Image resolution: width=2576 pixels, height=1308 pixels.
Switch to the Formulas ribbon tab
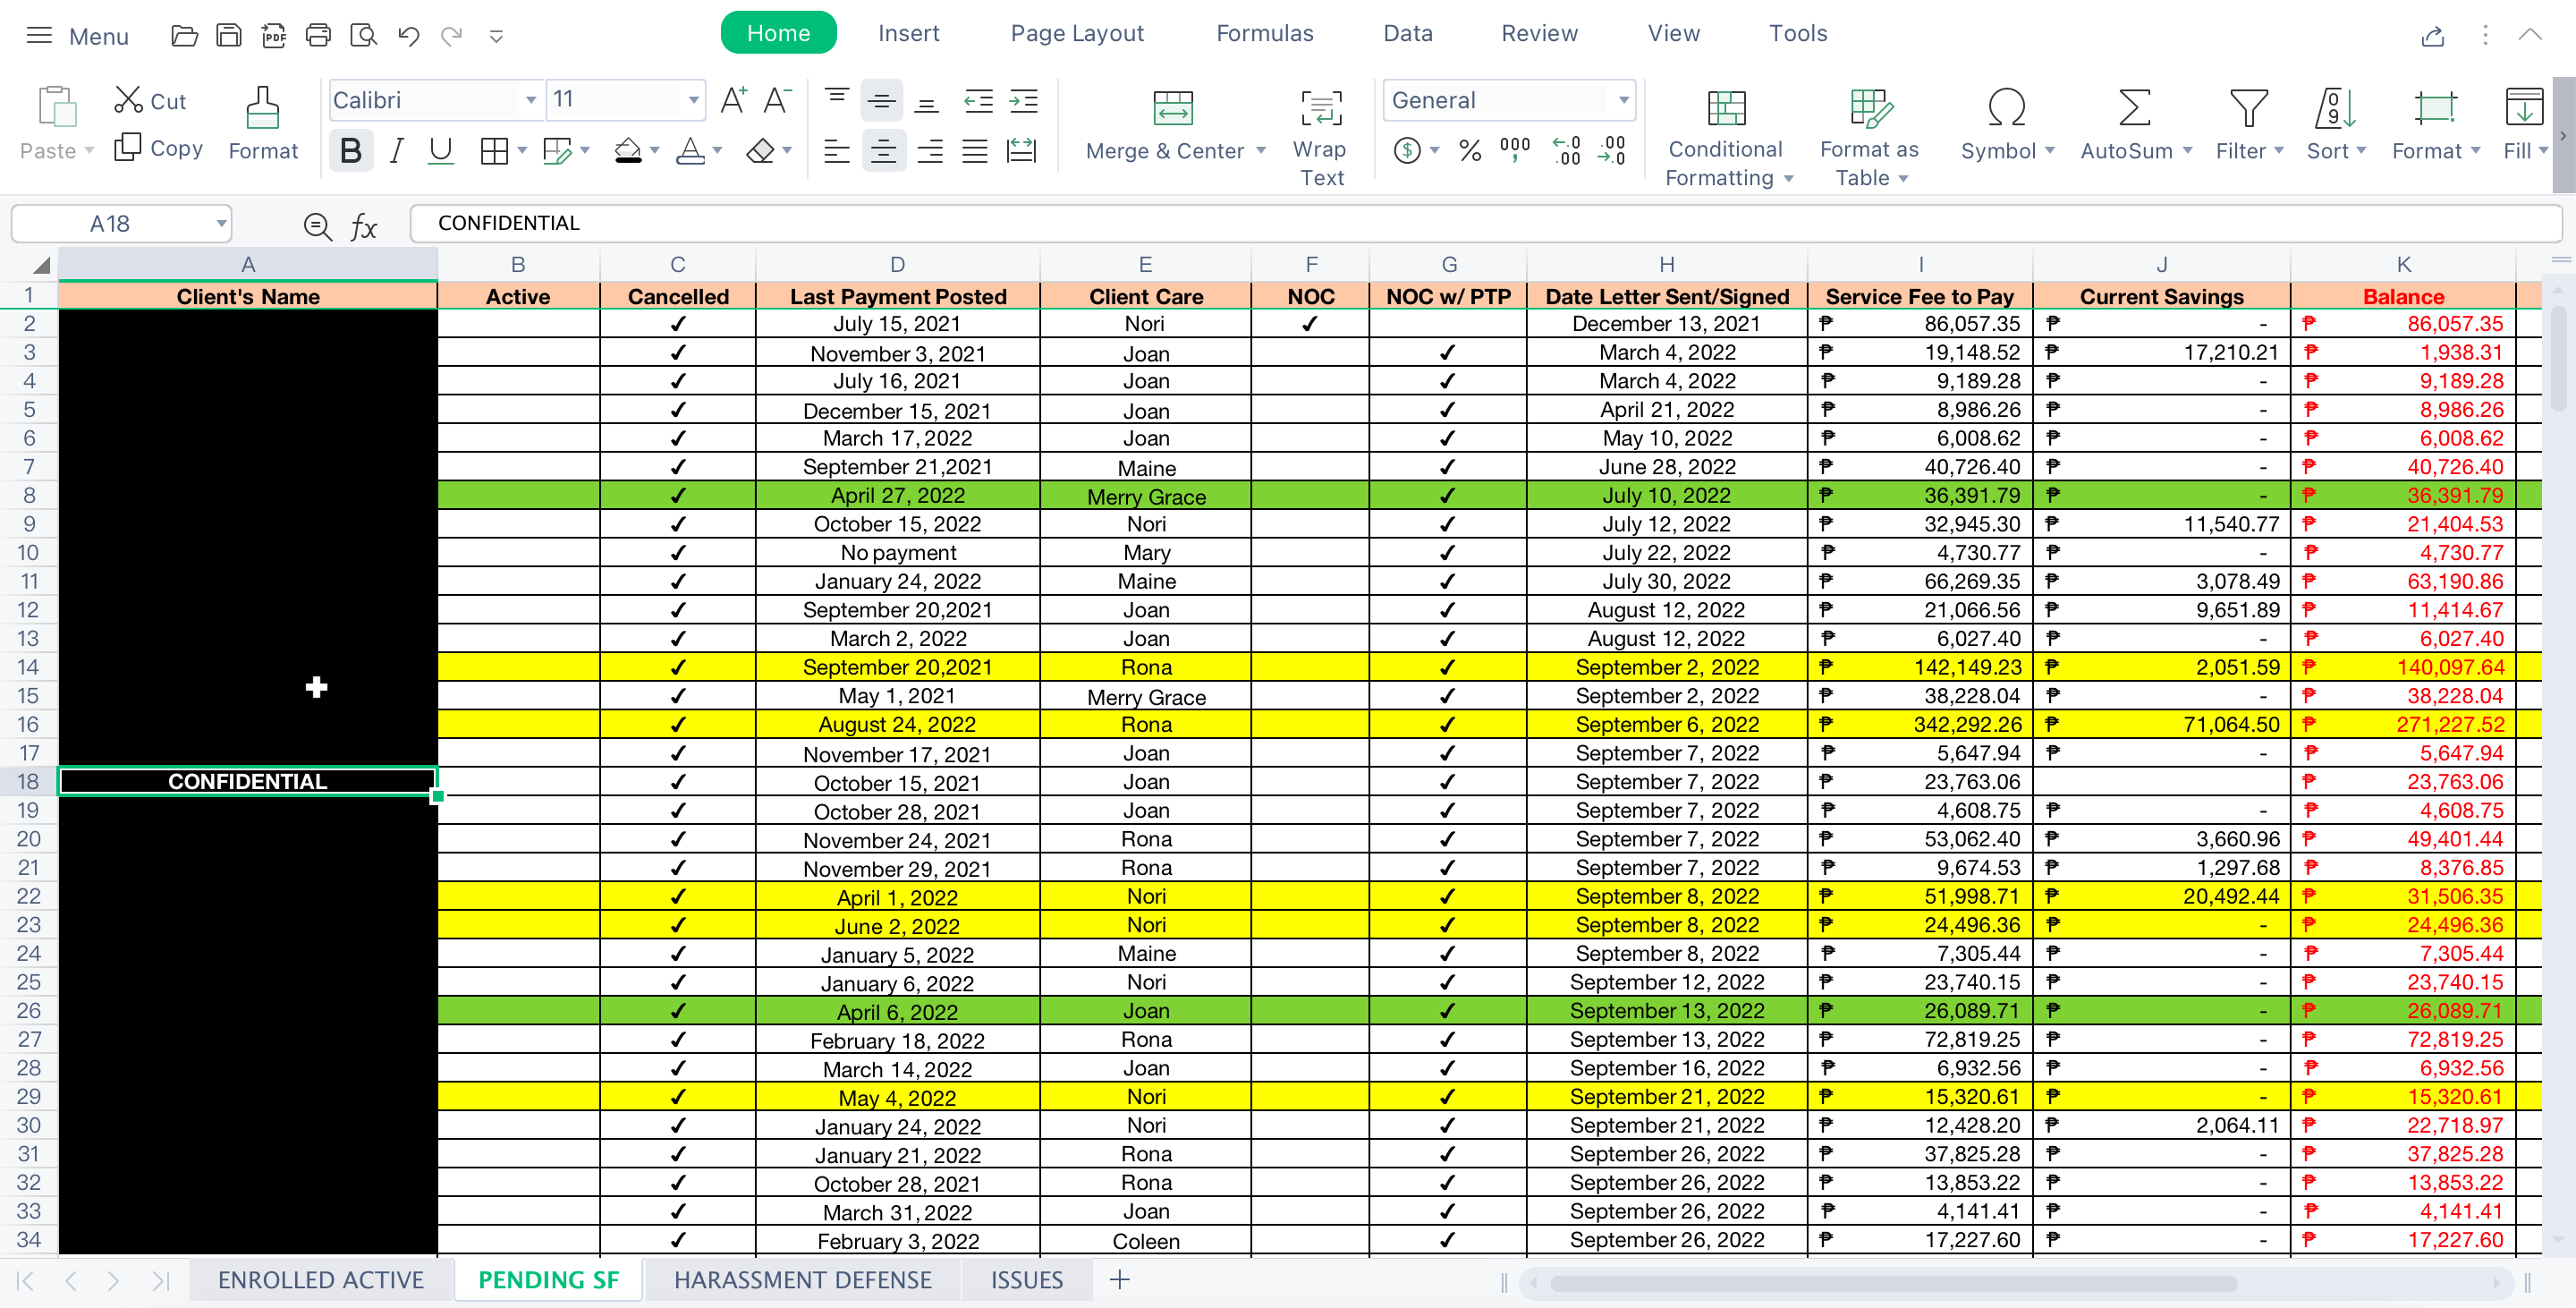(1264, 33)
